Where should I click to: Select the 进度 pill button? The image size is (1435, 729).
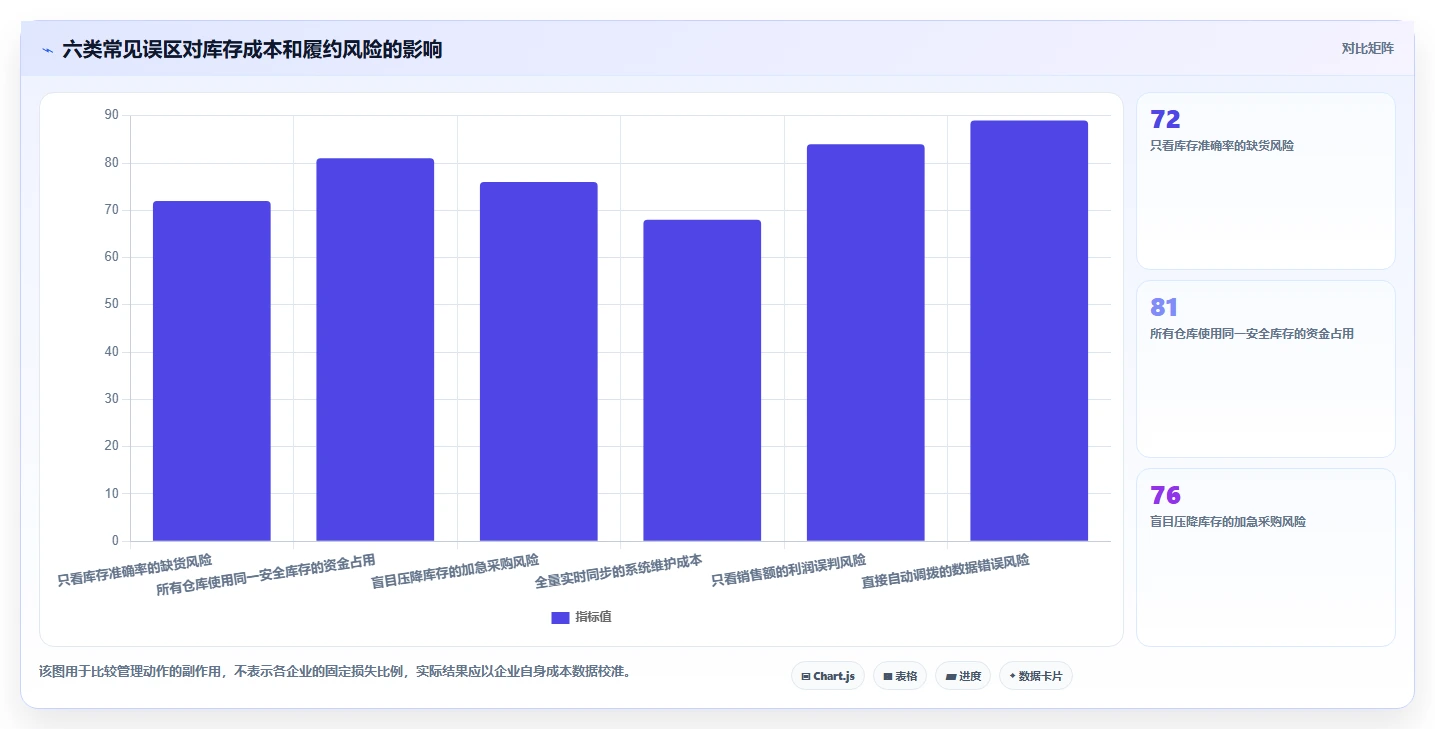click(963, 676)
